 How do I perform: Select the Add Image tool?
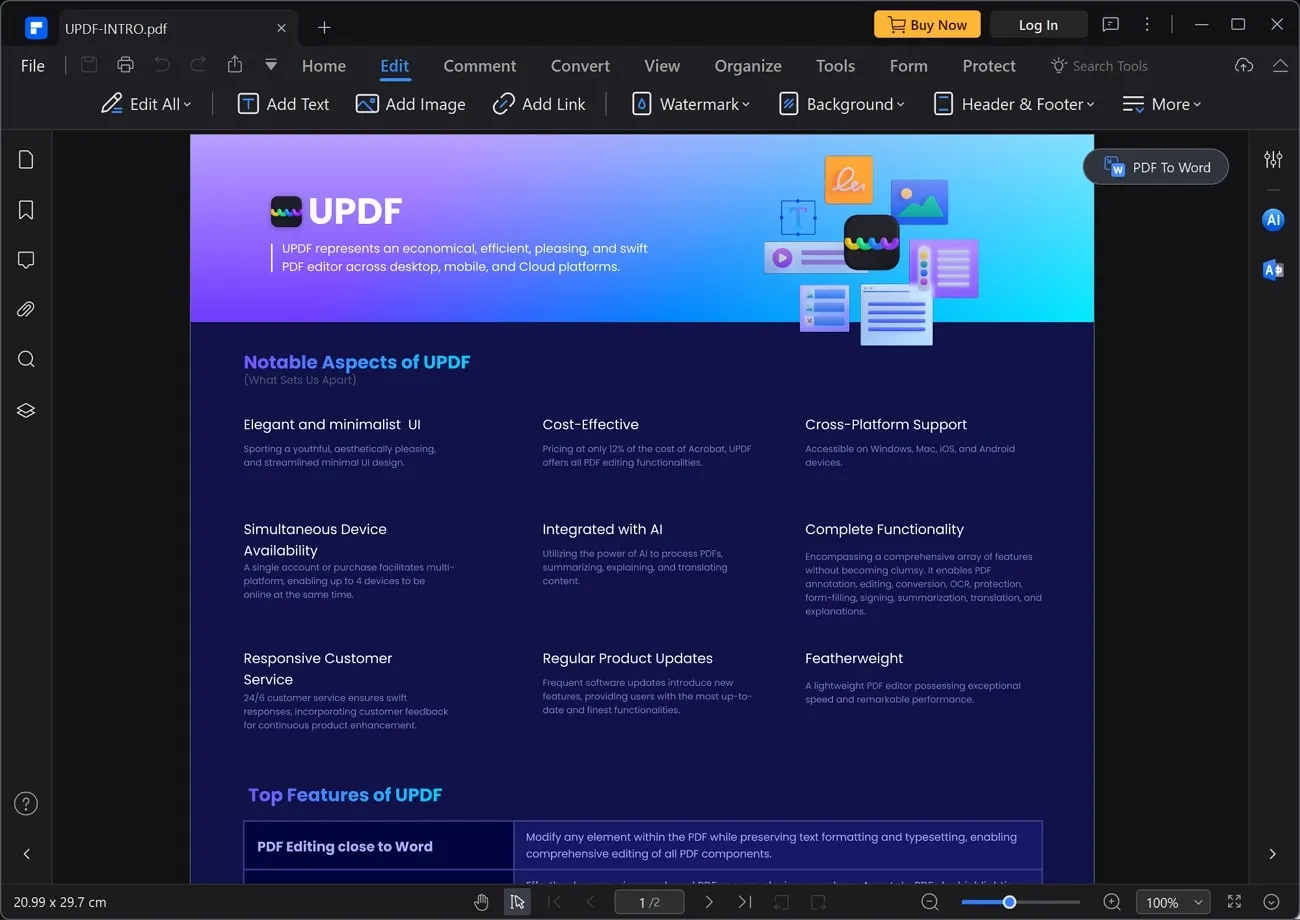[x=411, y=104]
